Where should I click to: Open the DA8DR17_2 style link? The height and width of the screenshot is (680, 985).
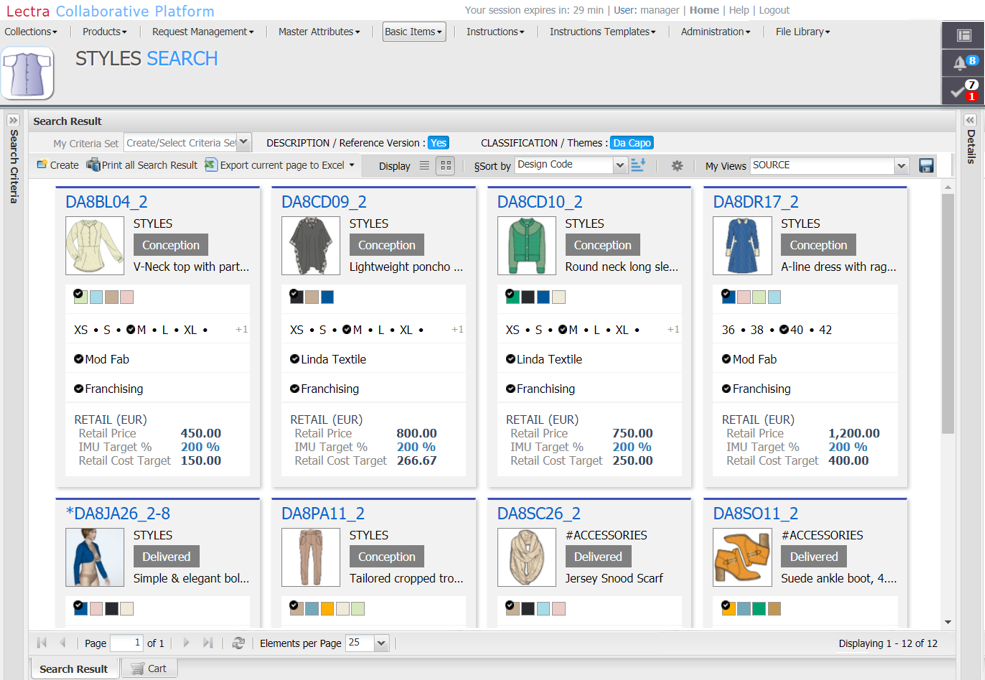755,202
